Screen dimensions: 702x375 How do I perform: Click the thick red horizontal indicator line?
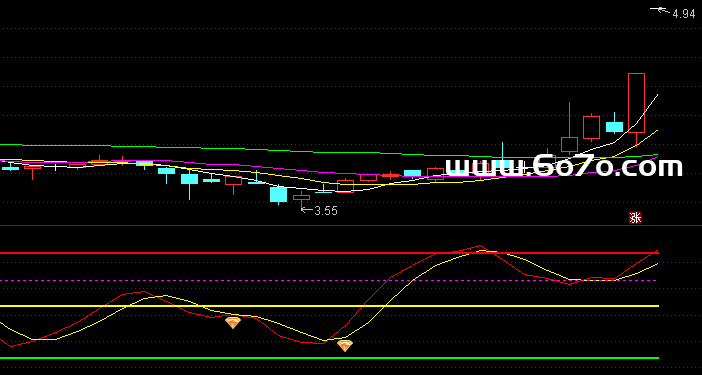(x=329, y=253)
